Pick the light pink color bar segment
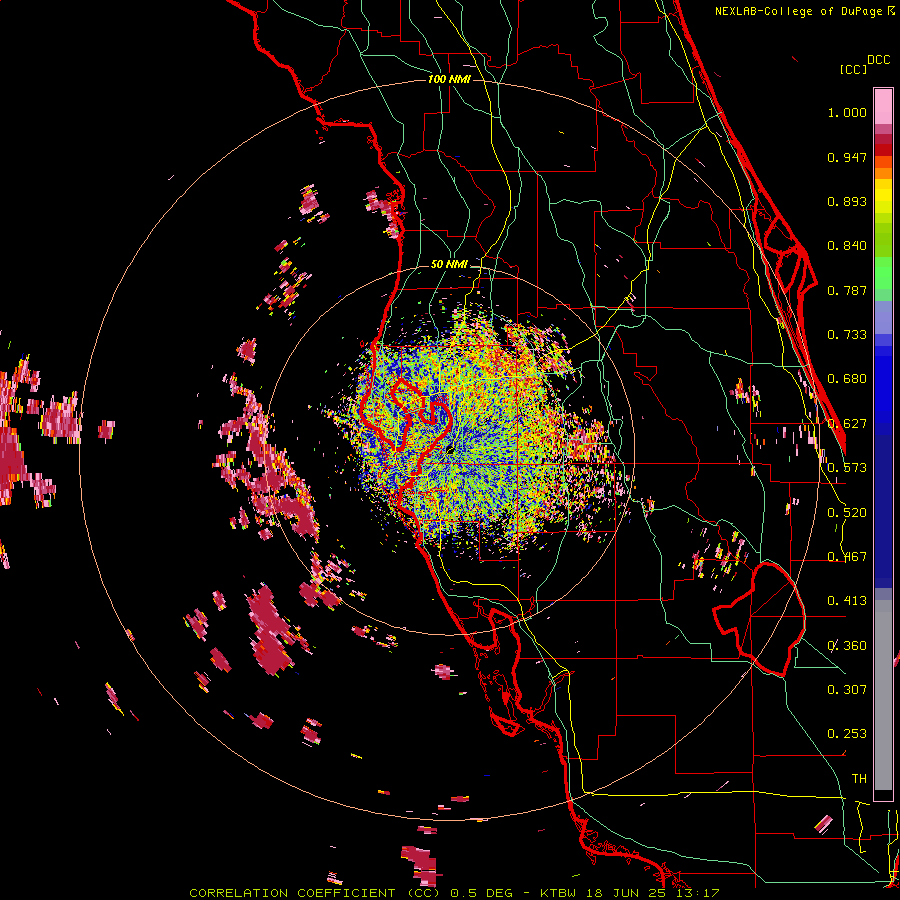The width and height of the screenshot is (900, 900). point(883,106)
